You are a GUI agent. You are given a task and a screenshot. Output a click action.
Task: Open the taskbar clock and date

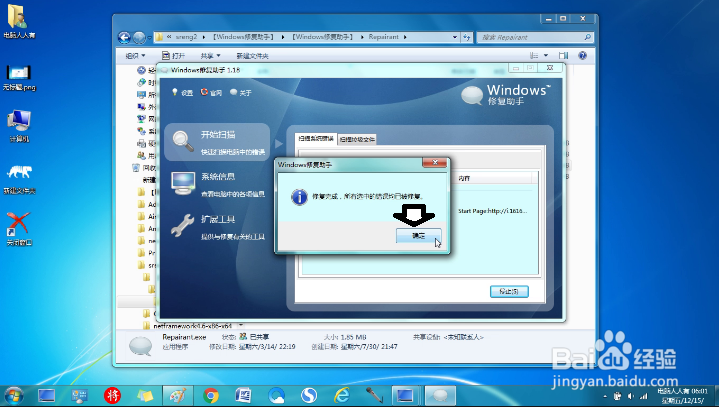click(x=683, y=396)
